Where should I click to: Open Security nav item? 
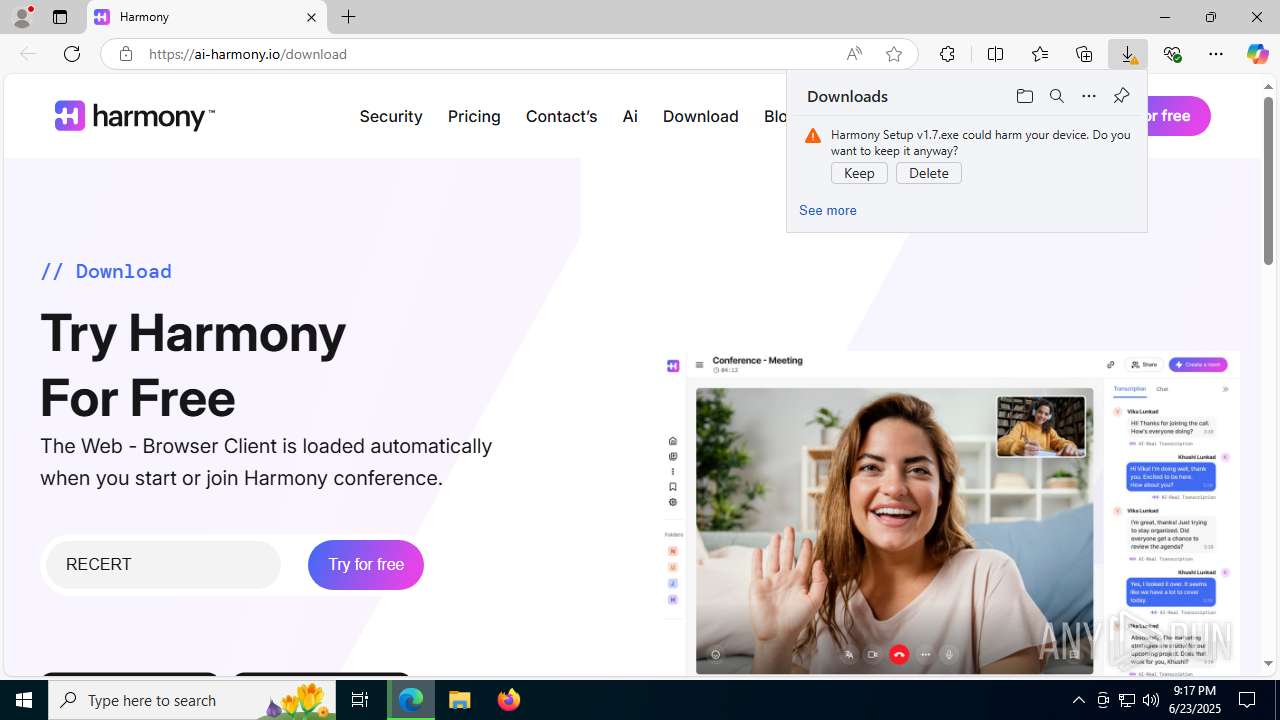coord(391,116)
